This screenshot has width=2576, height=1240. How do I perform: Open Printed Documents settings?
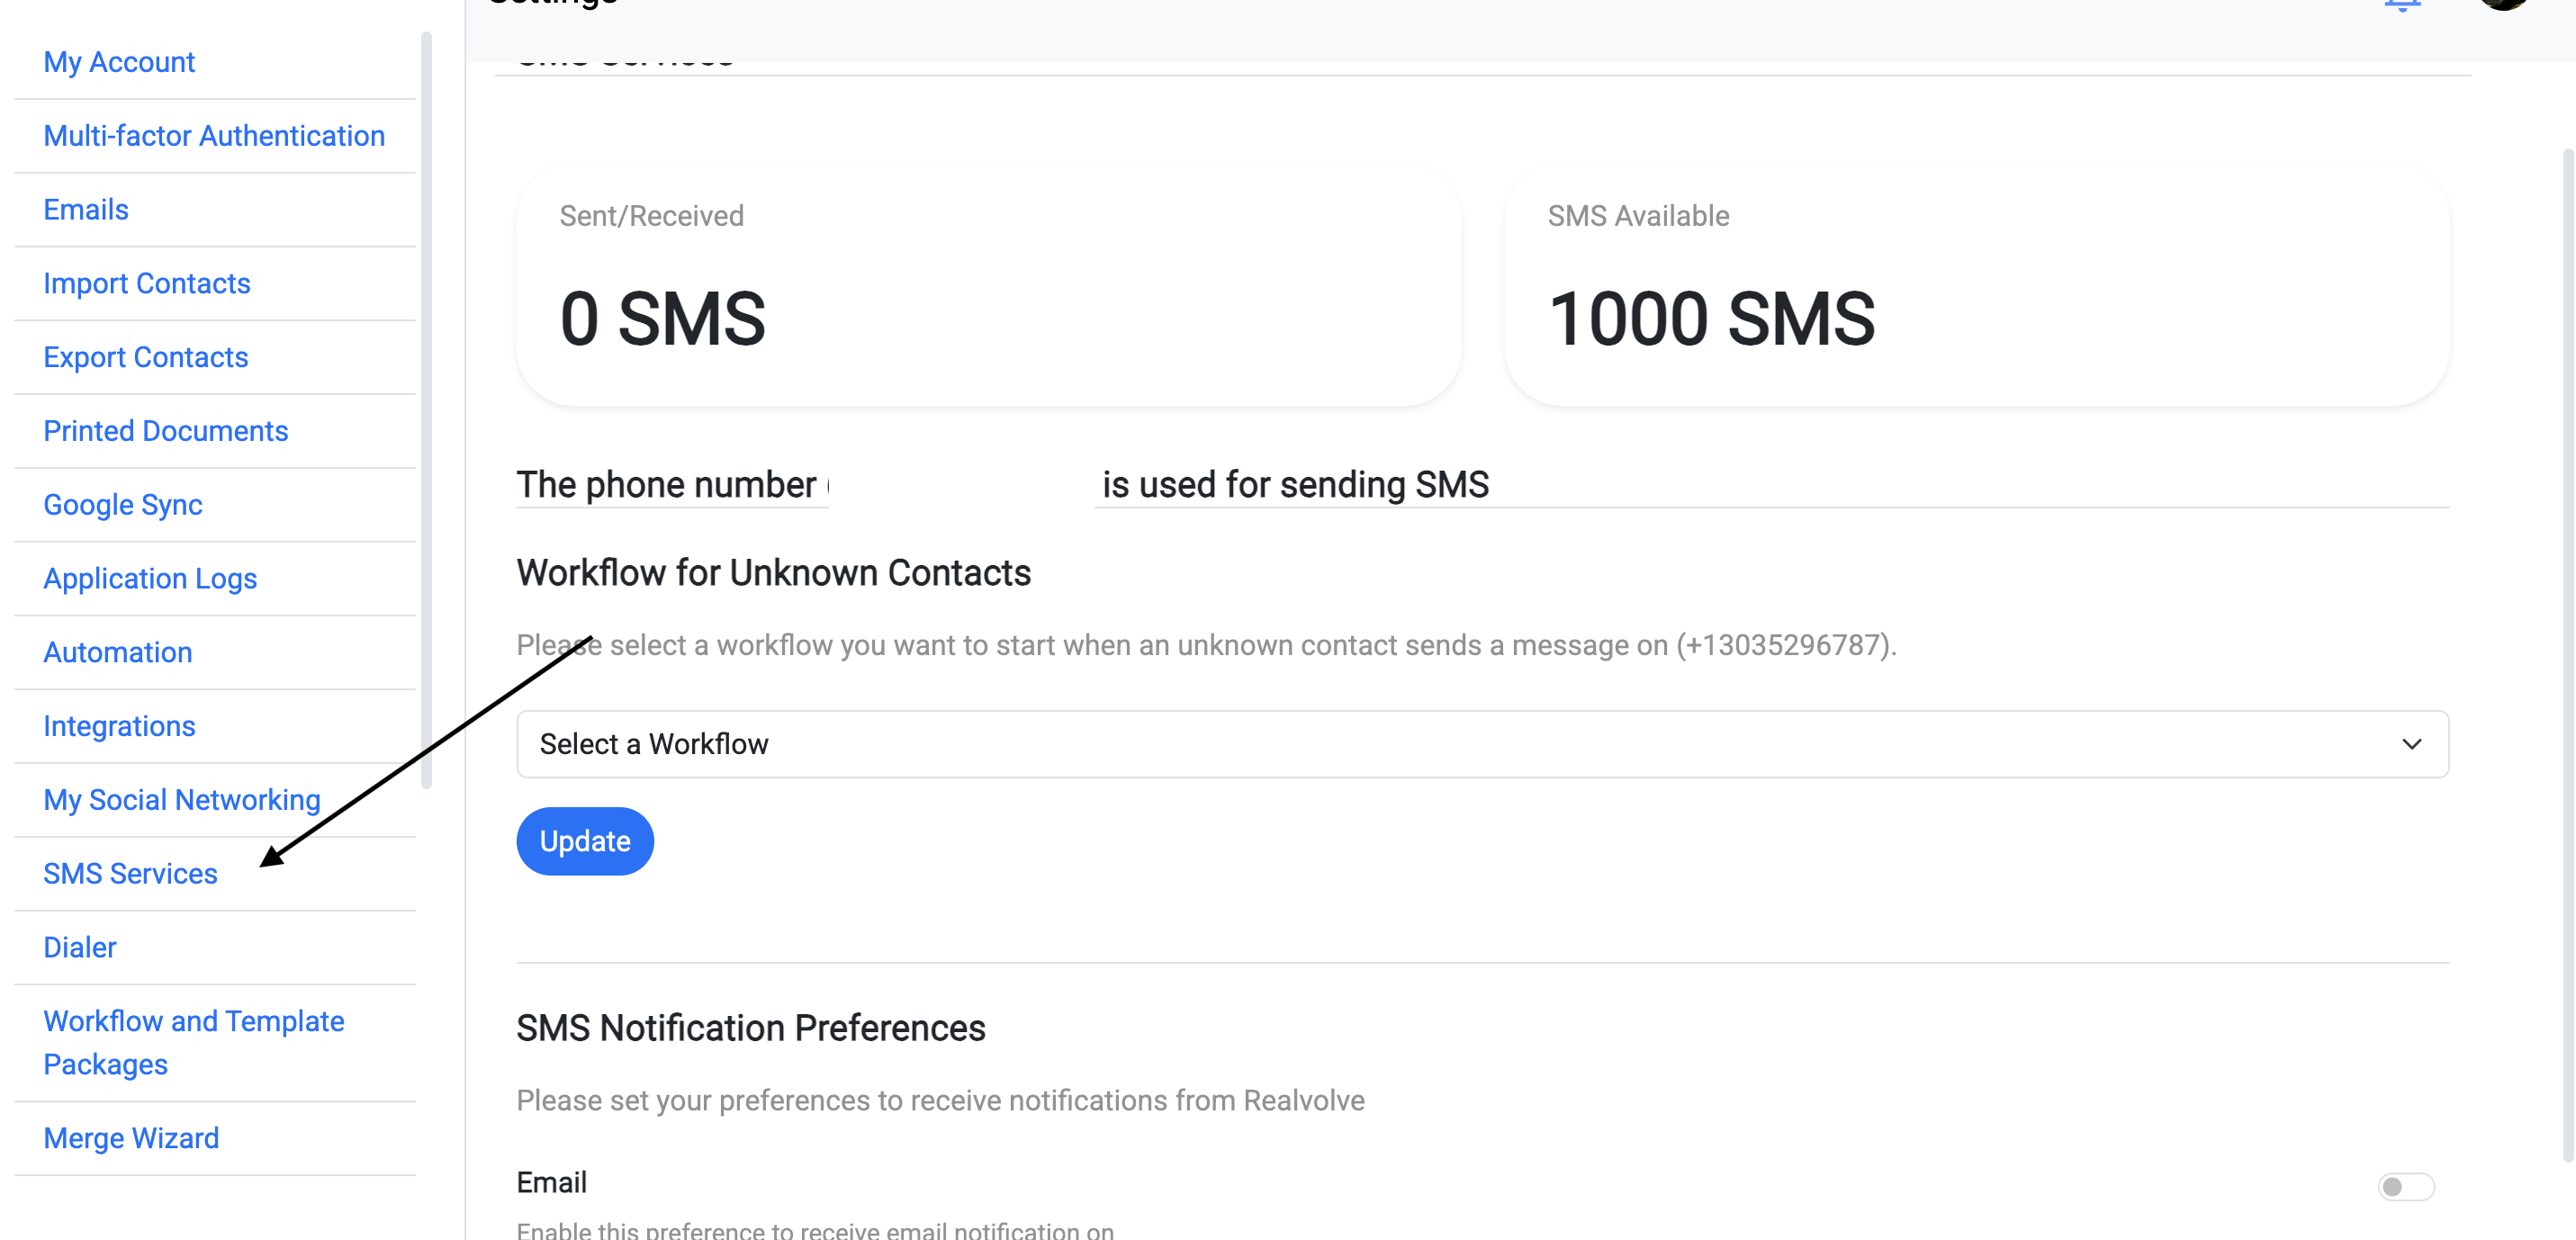click(166, 430)
